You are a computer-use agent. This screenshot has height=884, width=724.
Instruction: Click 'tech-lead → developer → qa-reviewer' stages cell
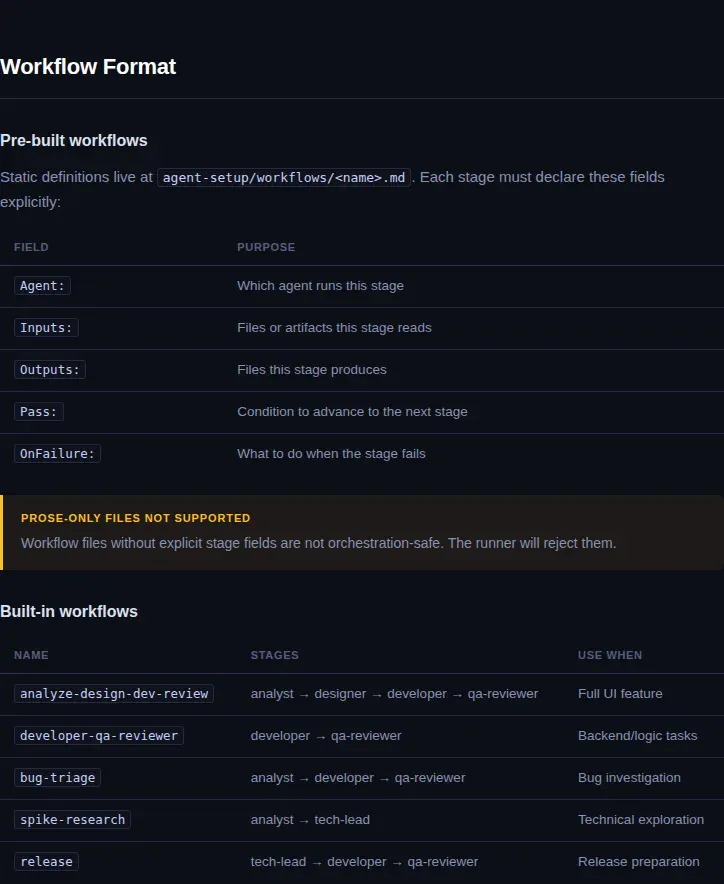tap(364, 862)
